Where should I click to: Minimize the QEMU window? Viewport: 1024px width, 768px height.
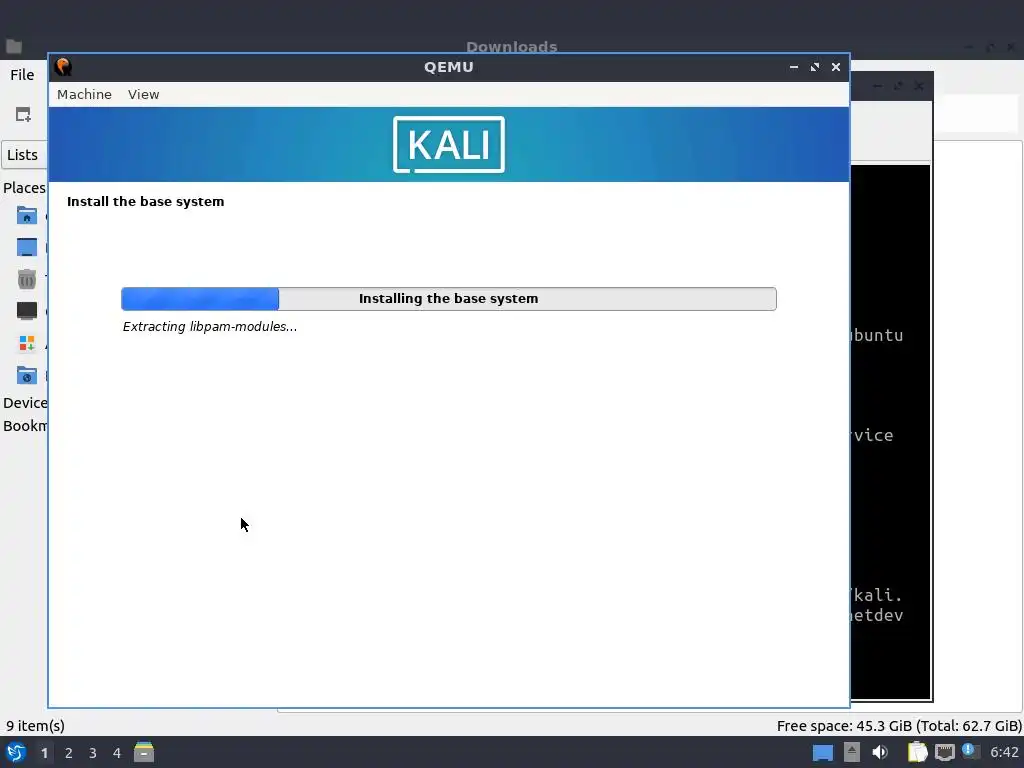click(x=794, y=67)
